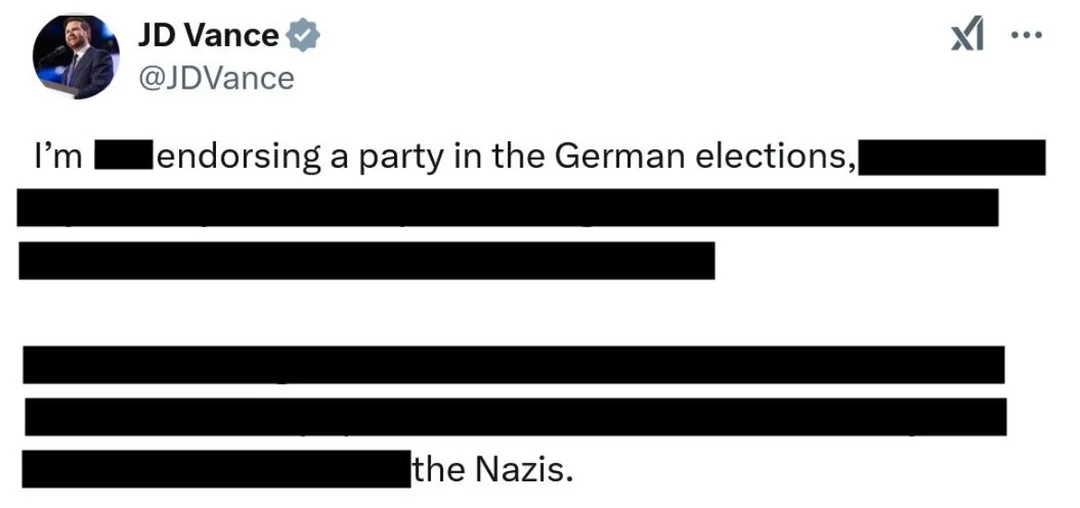
Task: Click the first redacted bar of second paragraph
Action: (x=513, y=365)
